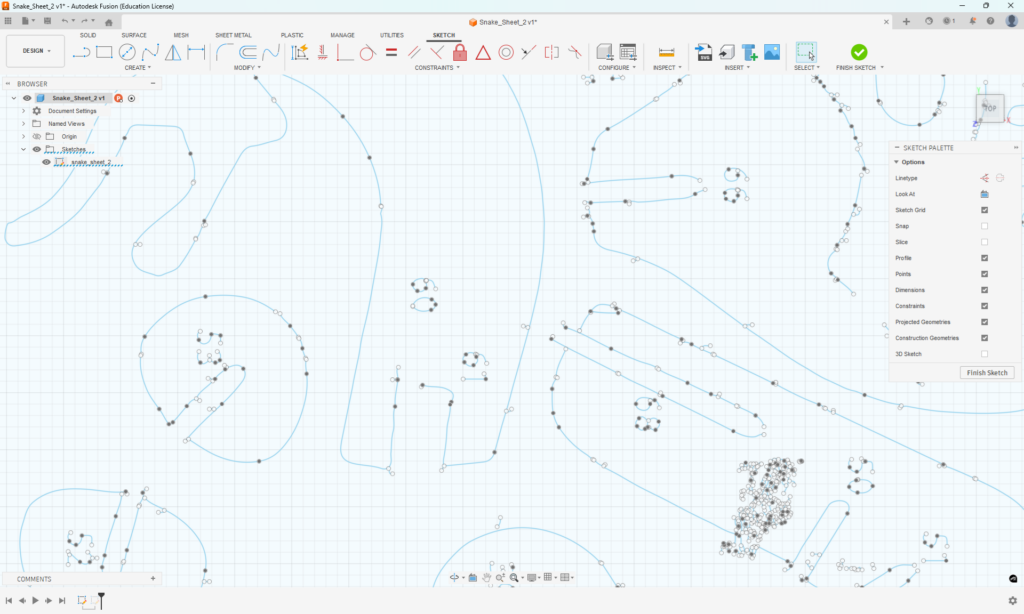Expand the Origin folder in Browser

pyautogui.click(x=23, y=136)
